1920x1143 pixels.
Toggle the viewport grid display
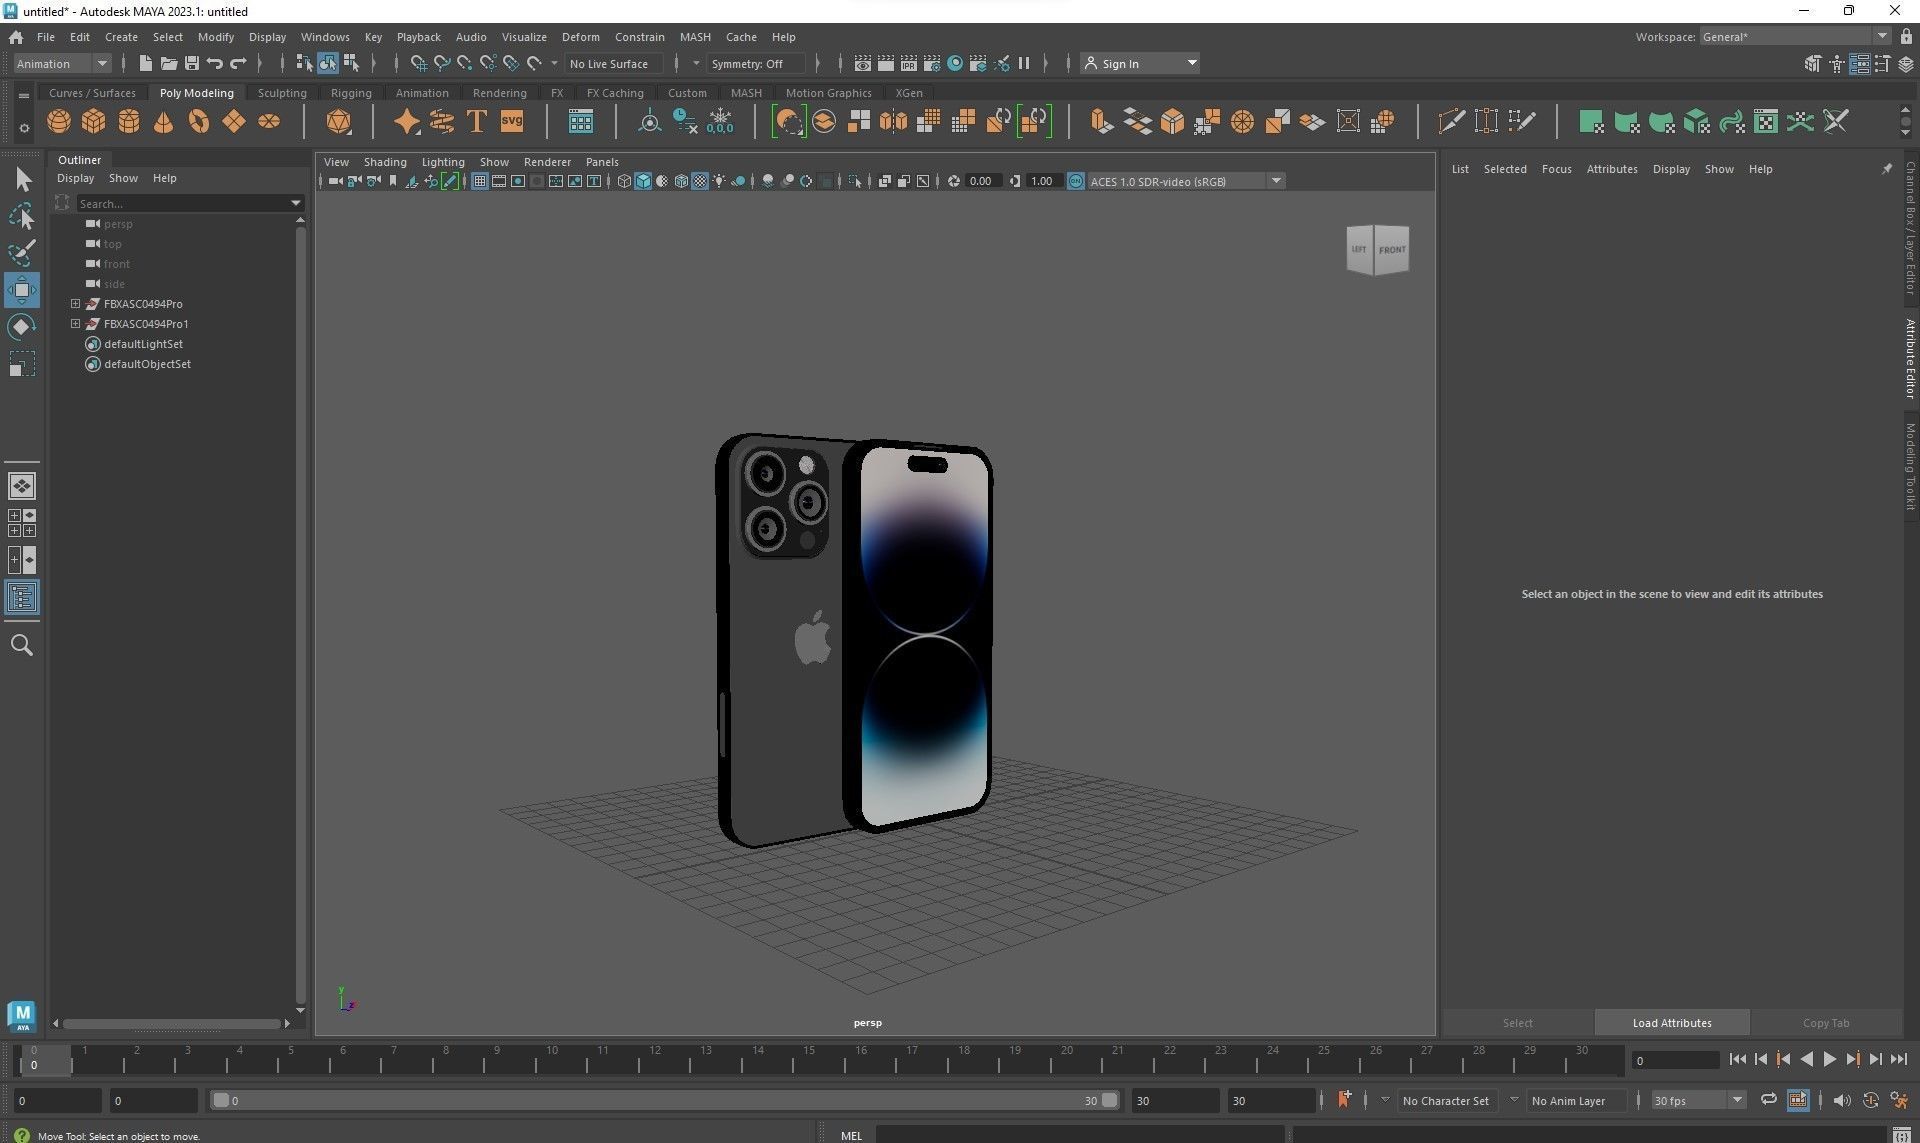pos(480,181)
